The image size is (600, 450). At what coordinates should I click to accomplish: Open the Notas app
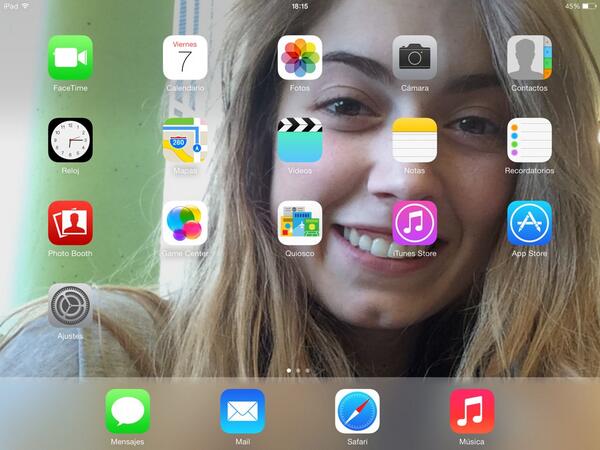pos(415,140)
